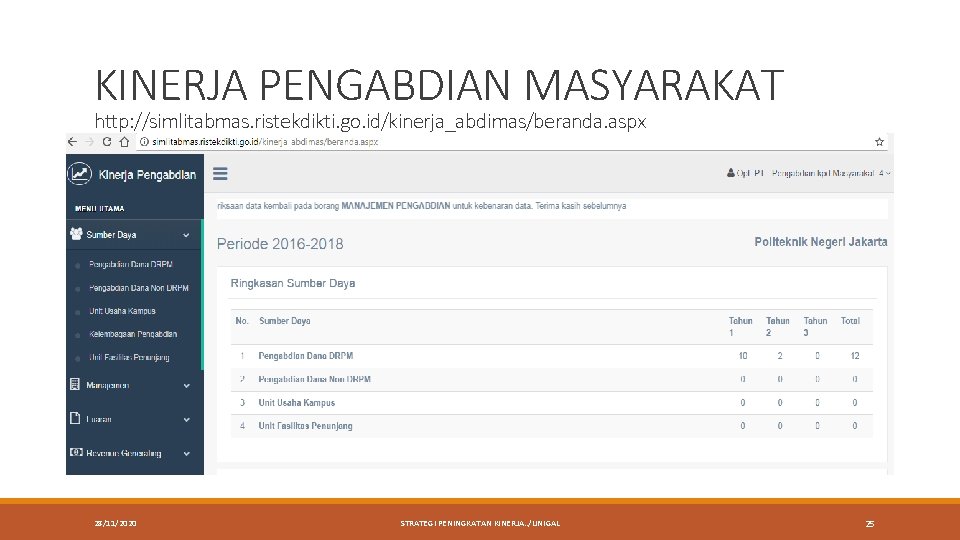Open the Opt PT user account dropdown
Screen dimensions: 960x540
808,173
